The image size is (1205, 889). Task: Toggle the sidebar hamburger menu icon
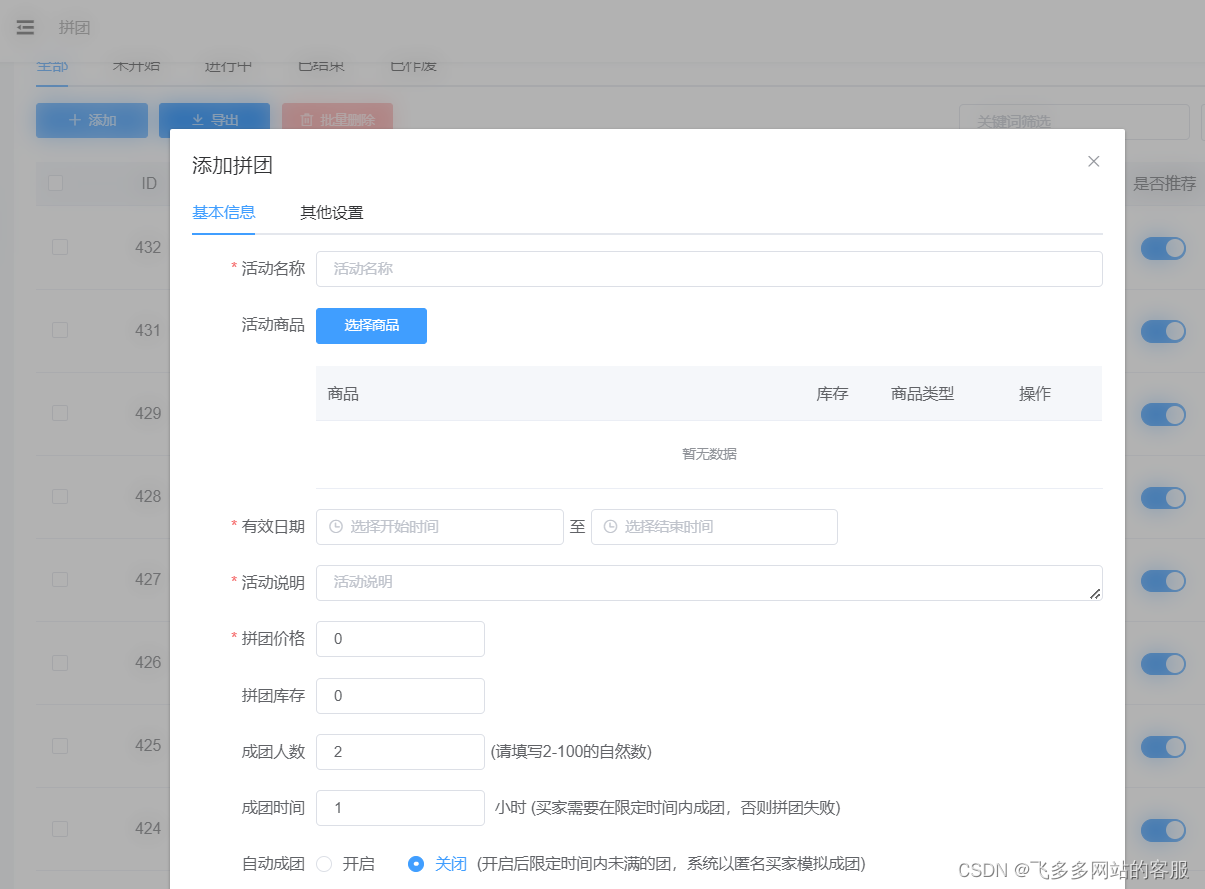[x=25, y=28]
